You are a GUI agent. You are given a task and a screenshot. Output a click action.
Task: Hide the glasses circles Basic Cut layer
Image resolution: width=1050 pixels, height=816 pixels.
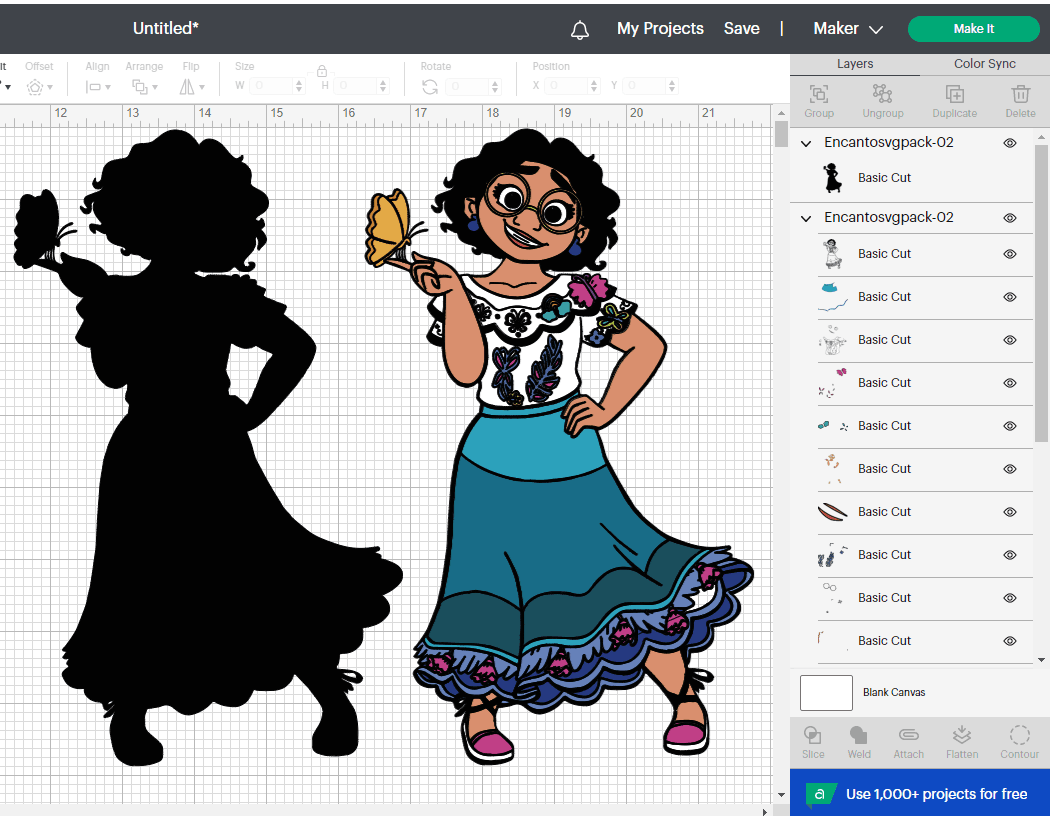point(1010,598)
